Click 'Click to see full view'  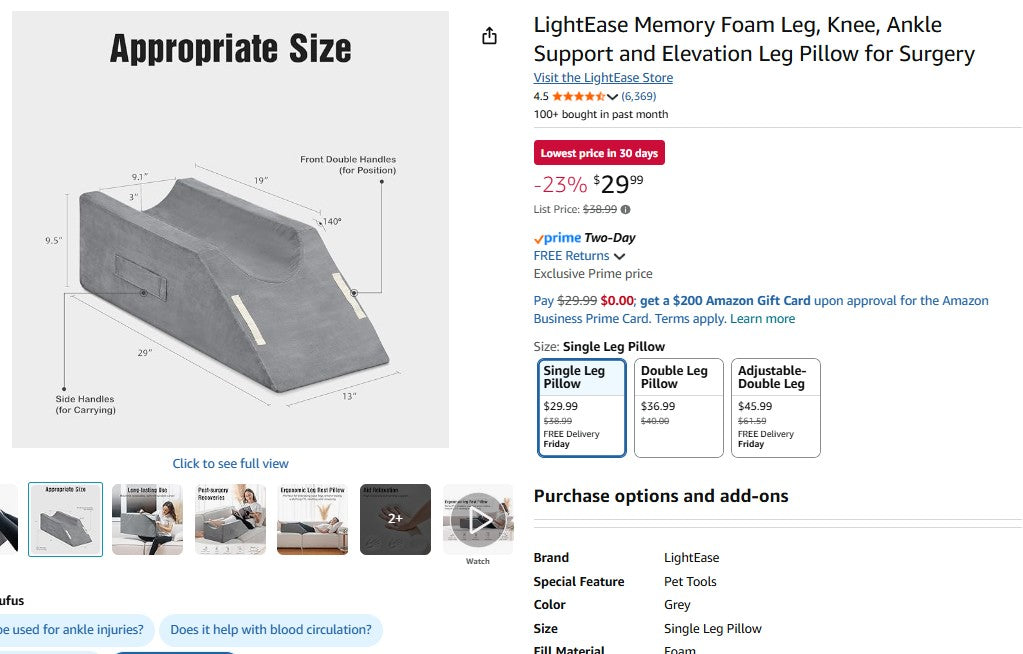click(x=230, y=463)
